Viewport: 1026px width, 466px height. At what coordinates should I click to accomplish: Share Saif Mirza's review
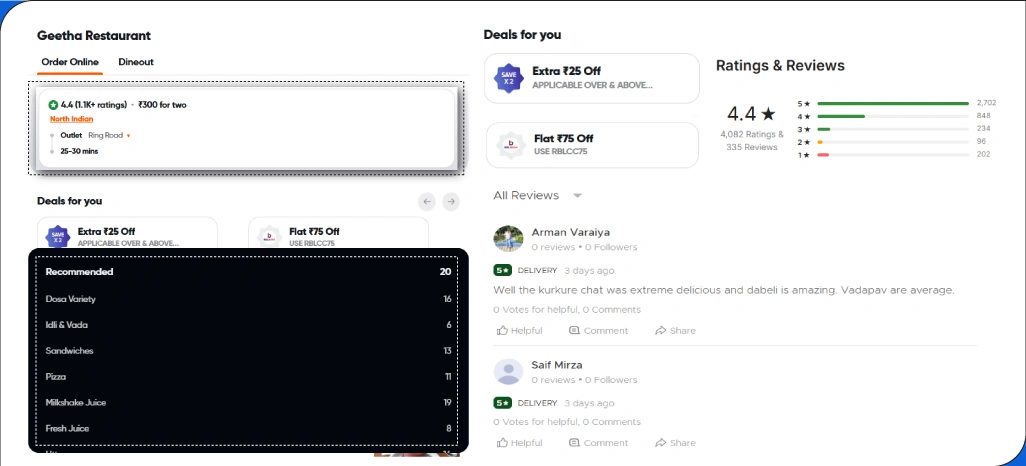(675, 443)
